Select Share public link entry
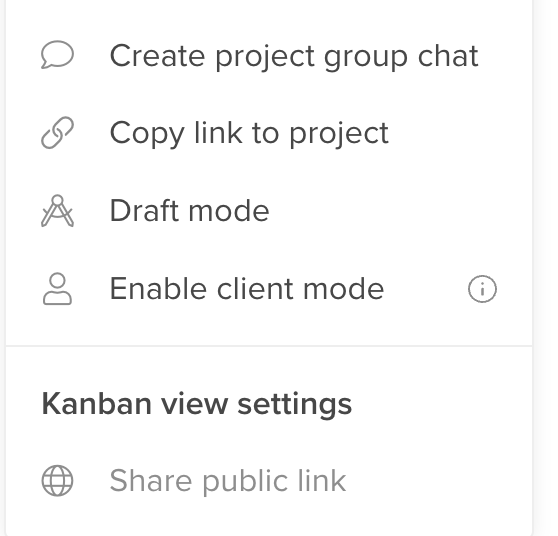Screen dimensions: 558x536 (x=269, y=480)
